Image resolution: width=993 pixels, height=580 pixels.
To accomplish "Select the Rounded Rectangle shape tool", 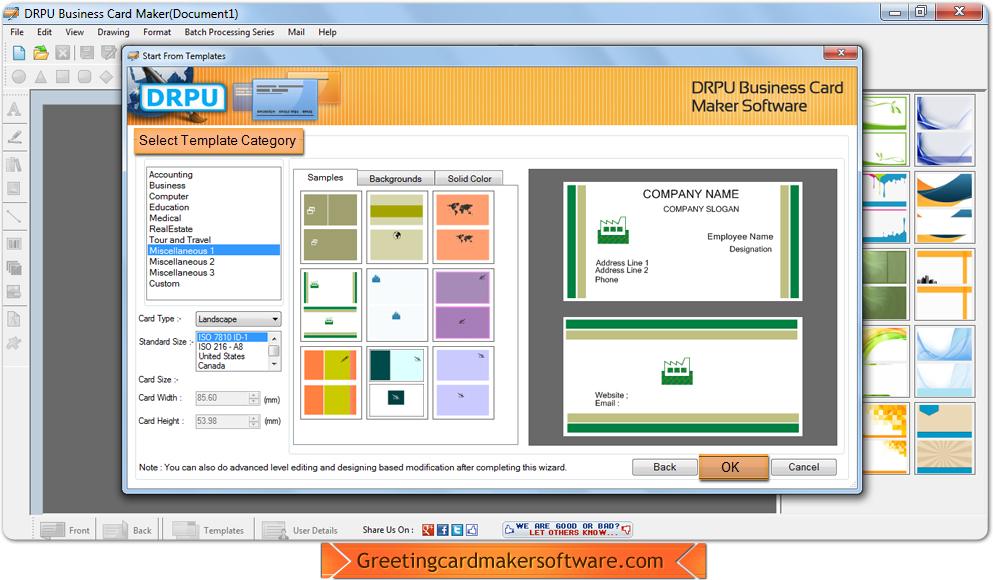I will point(84,77).
